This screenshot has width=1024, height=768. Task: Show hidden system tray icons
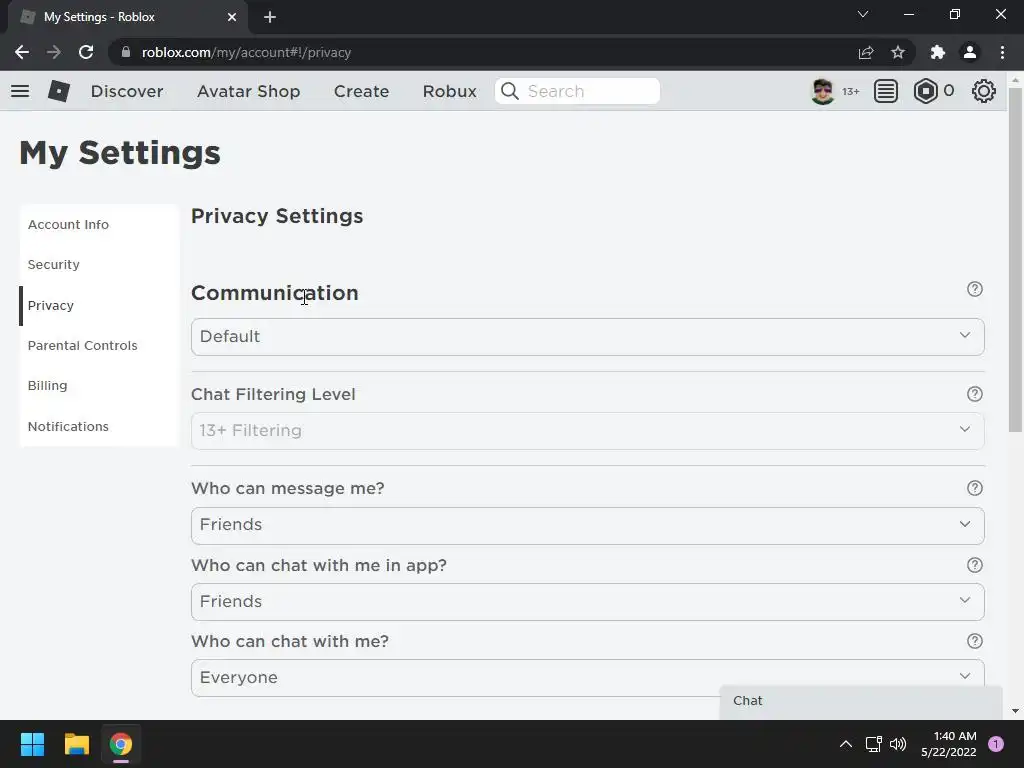[x=845, y=744]
